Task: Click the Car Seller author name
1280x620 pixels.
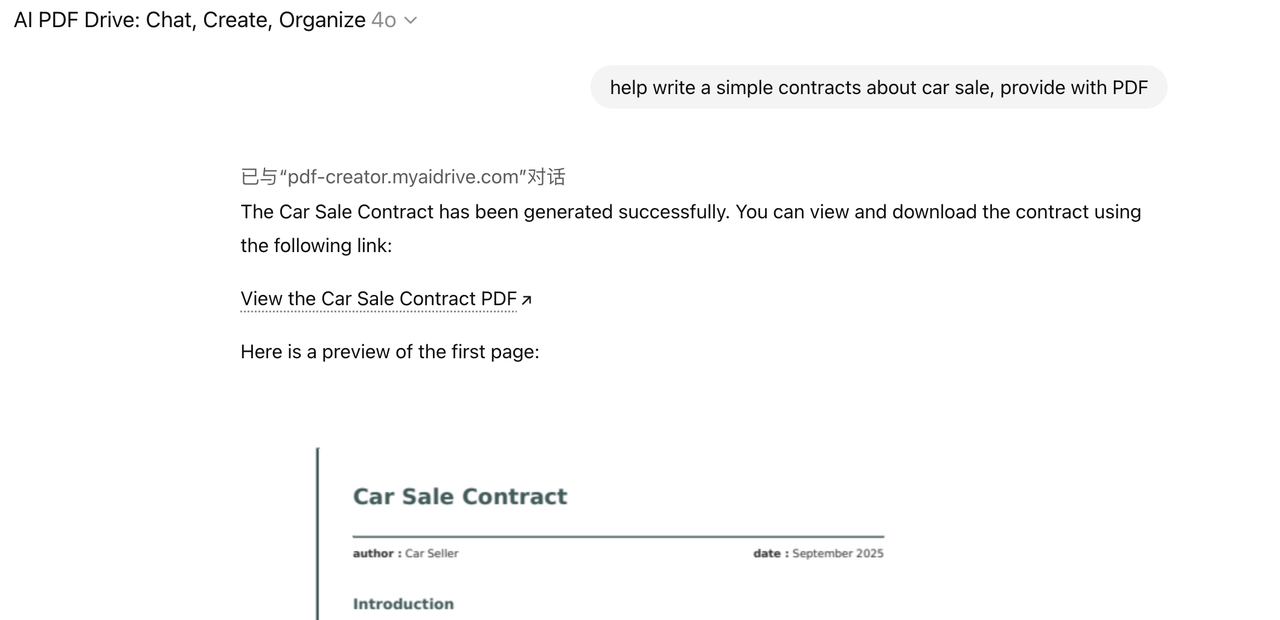Action: pos(432,553)
